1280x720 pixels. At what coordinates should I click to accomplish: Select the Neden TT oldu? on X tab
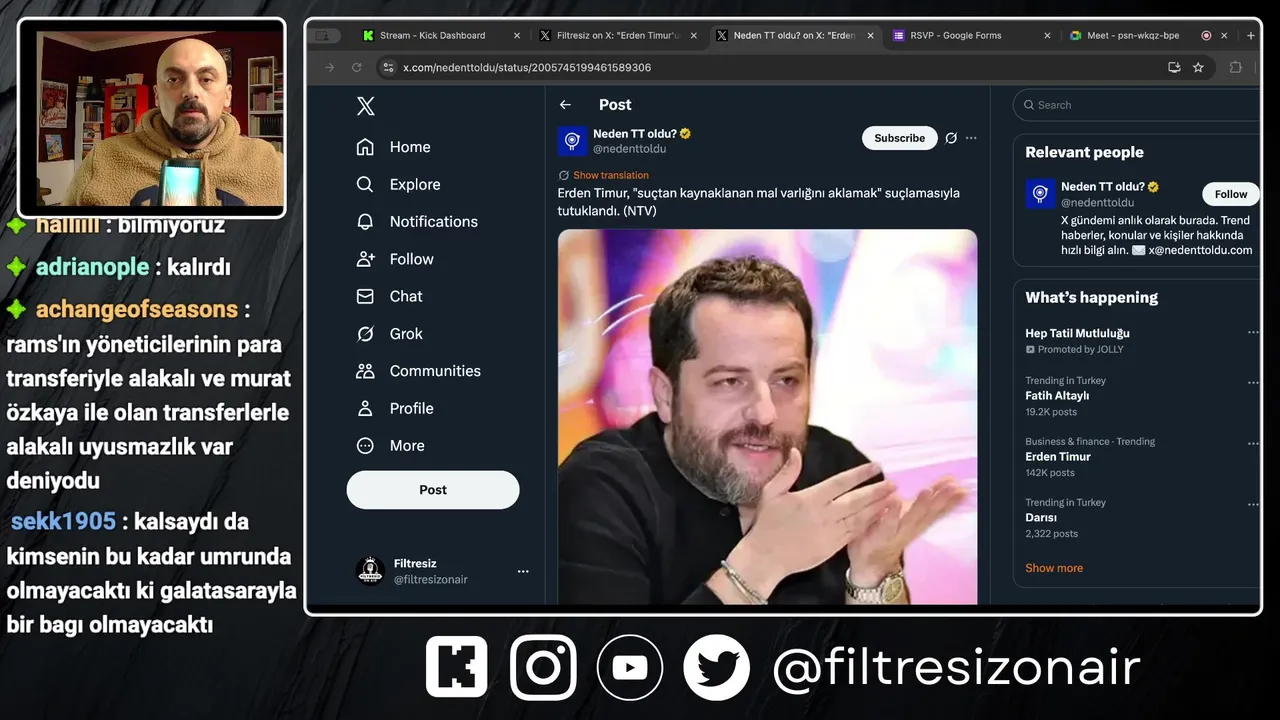796,35
